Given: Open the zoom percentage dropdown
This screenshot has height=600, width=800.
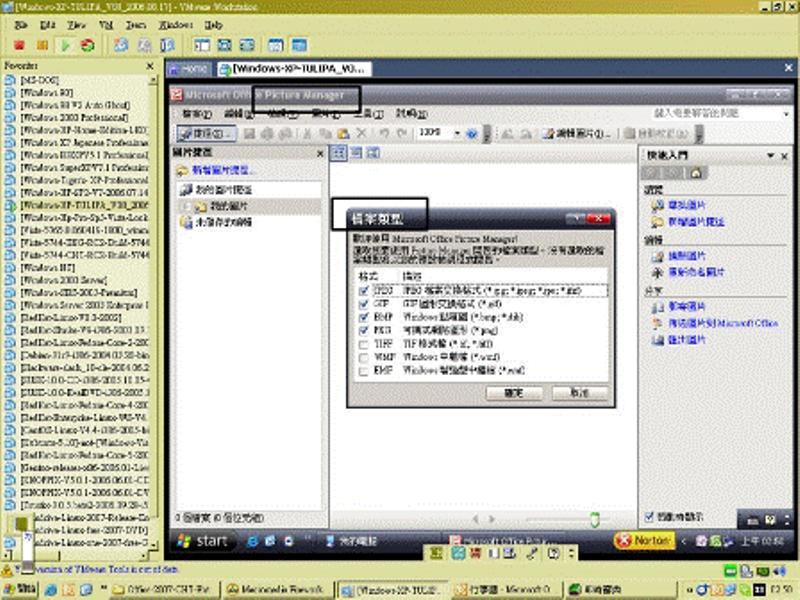Looking at the screenshot, I should coord(457,134).
